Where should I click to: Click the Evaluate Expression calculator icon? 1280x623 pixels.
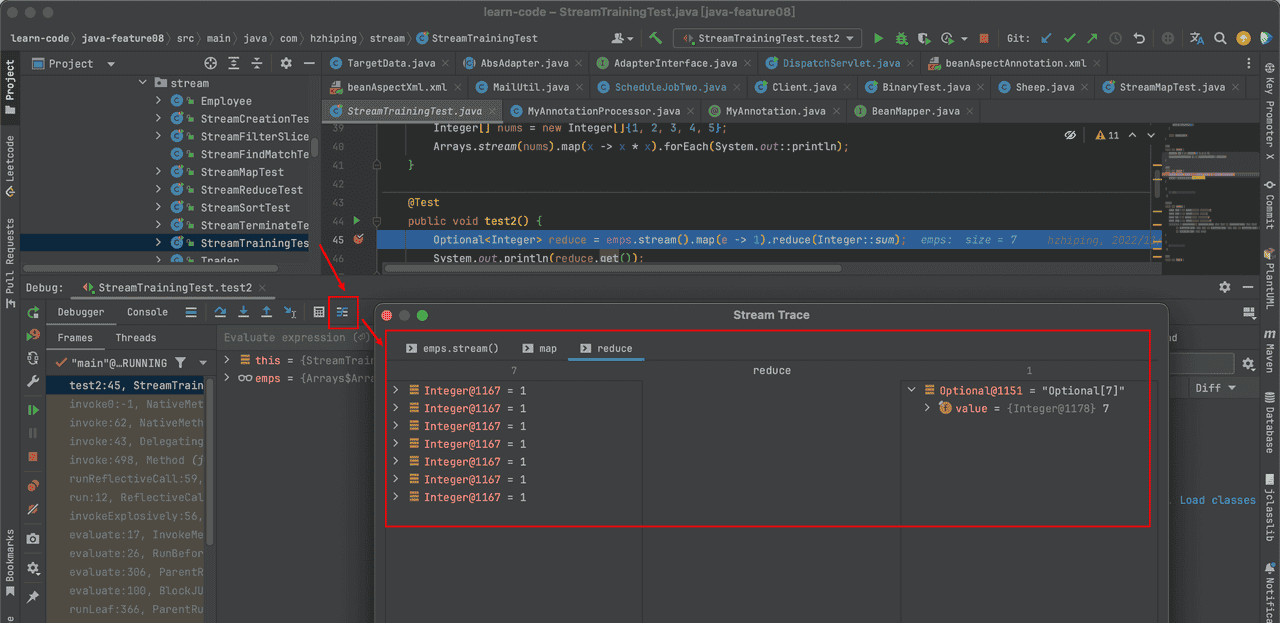point(319,312)
